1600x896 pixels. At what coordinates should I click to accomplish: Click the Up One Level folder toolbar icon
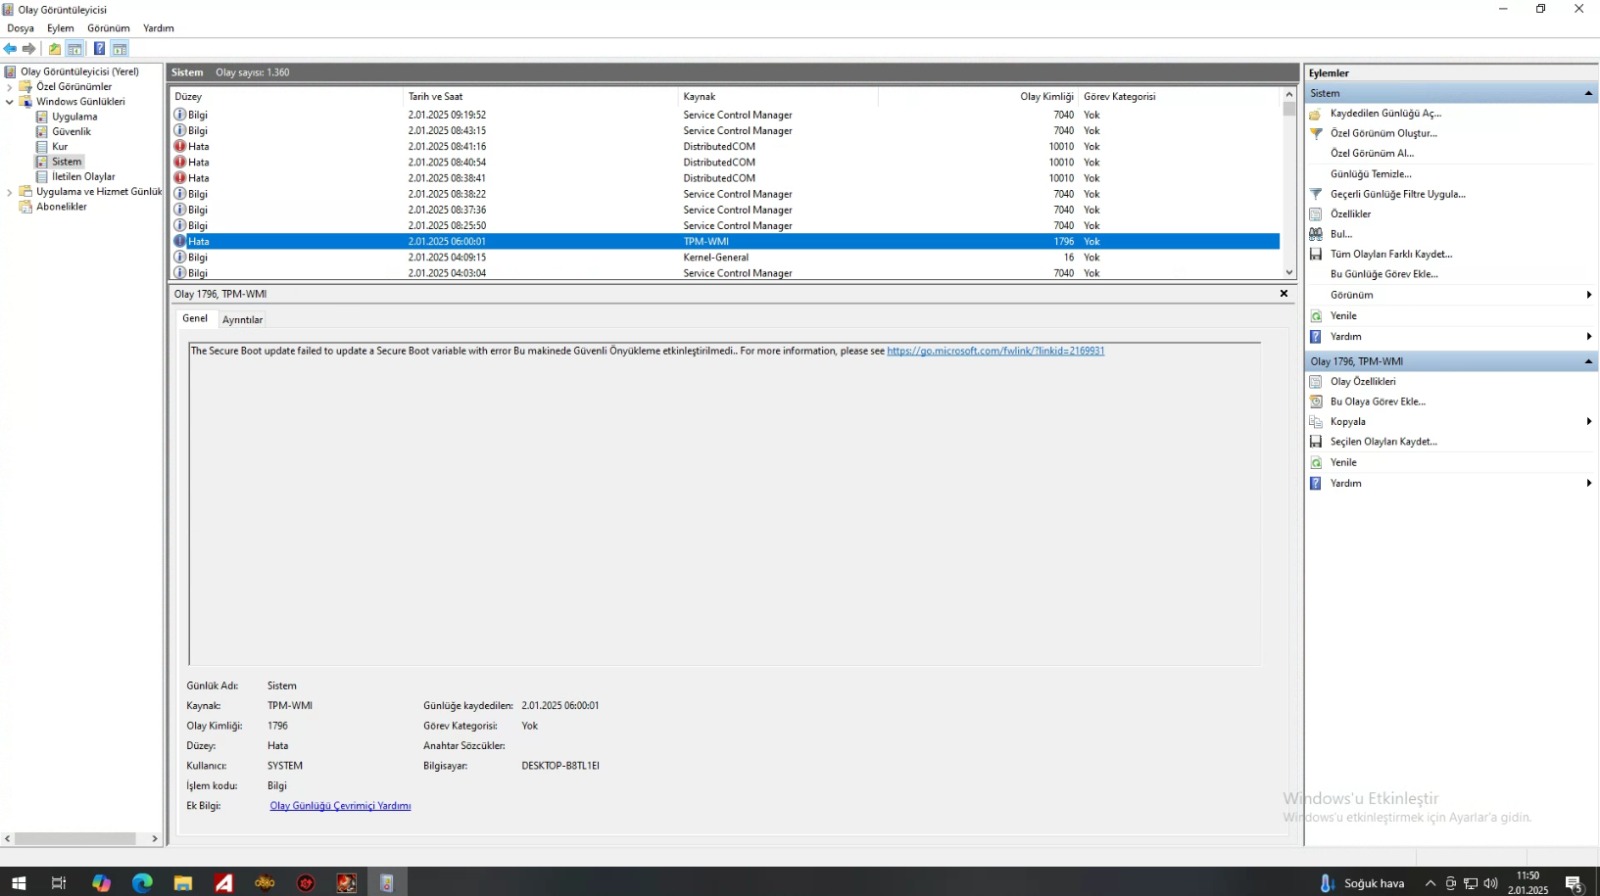click(x=55, y=49)
